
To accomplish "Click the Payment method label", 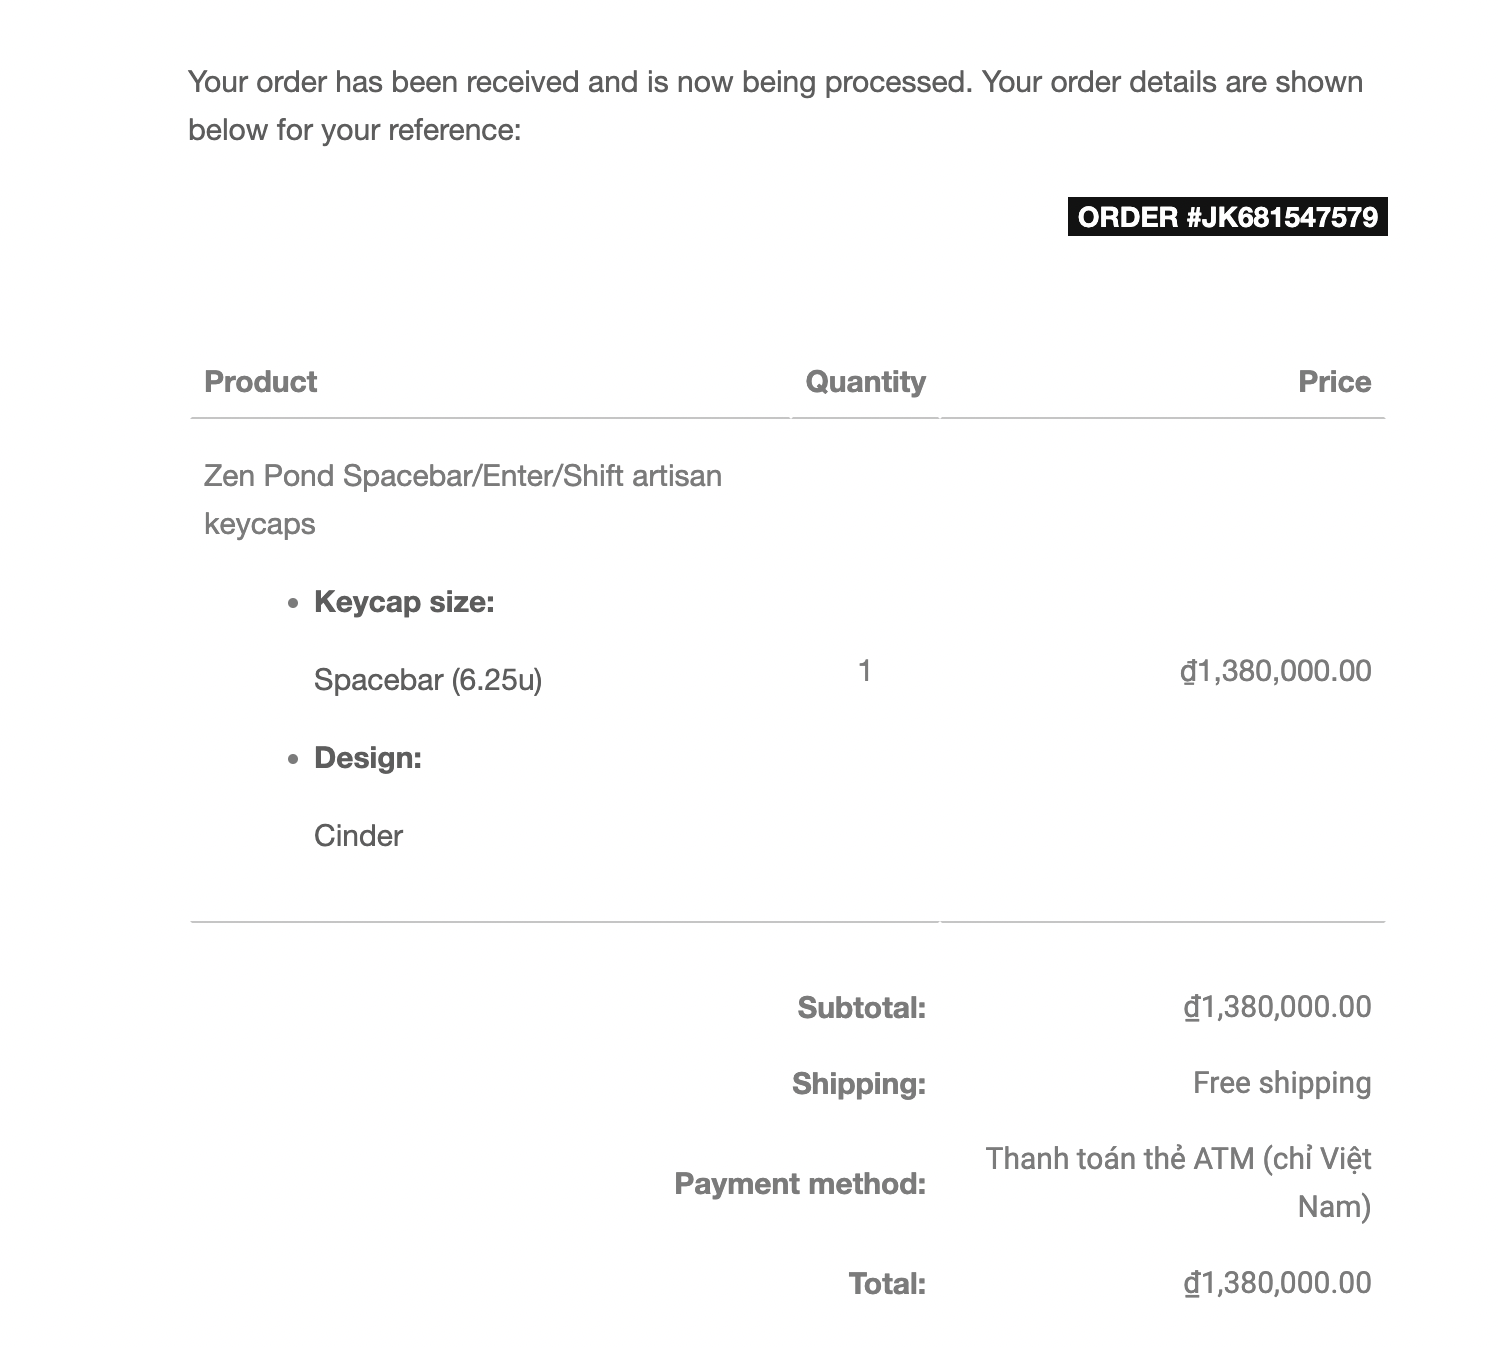I will [x=800, y=1183].
